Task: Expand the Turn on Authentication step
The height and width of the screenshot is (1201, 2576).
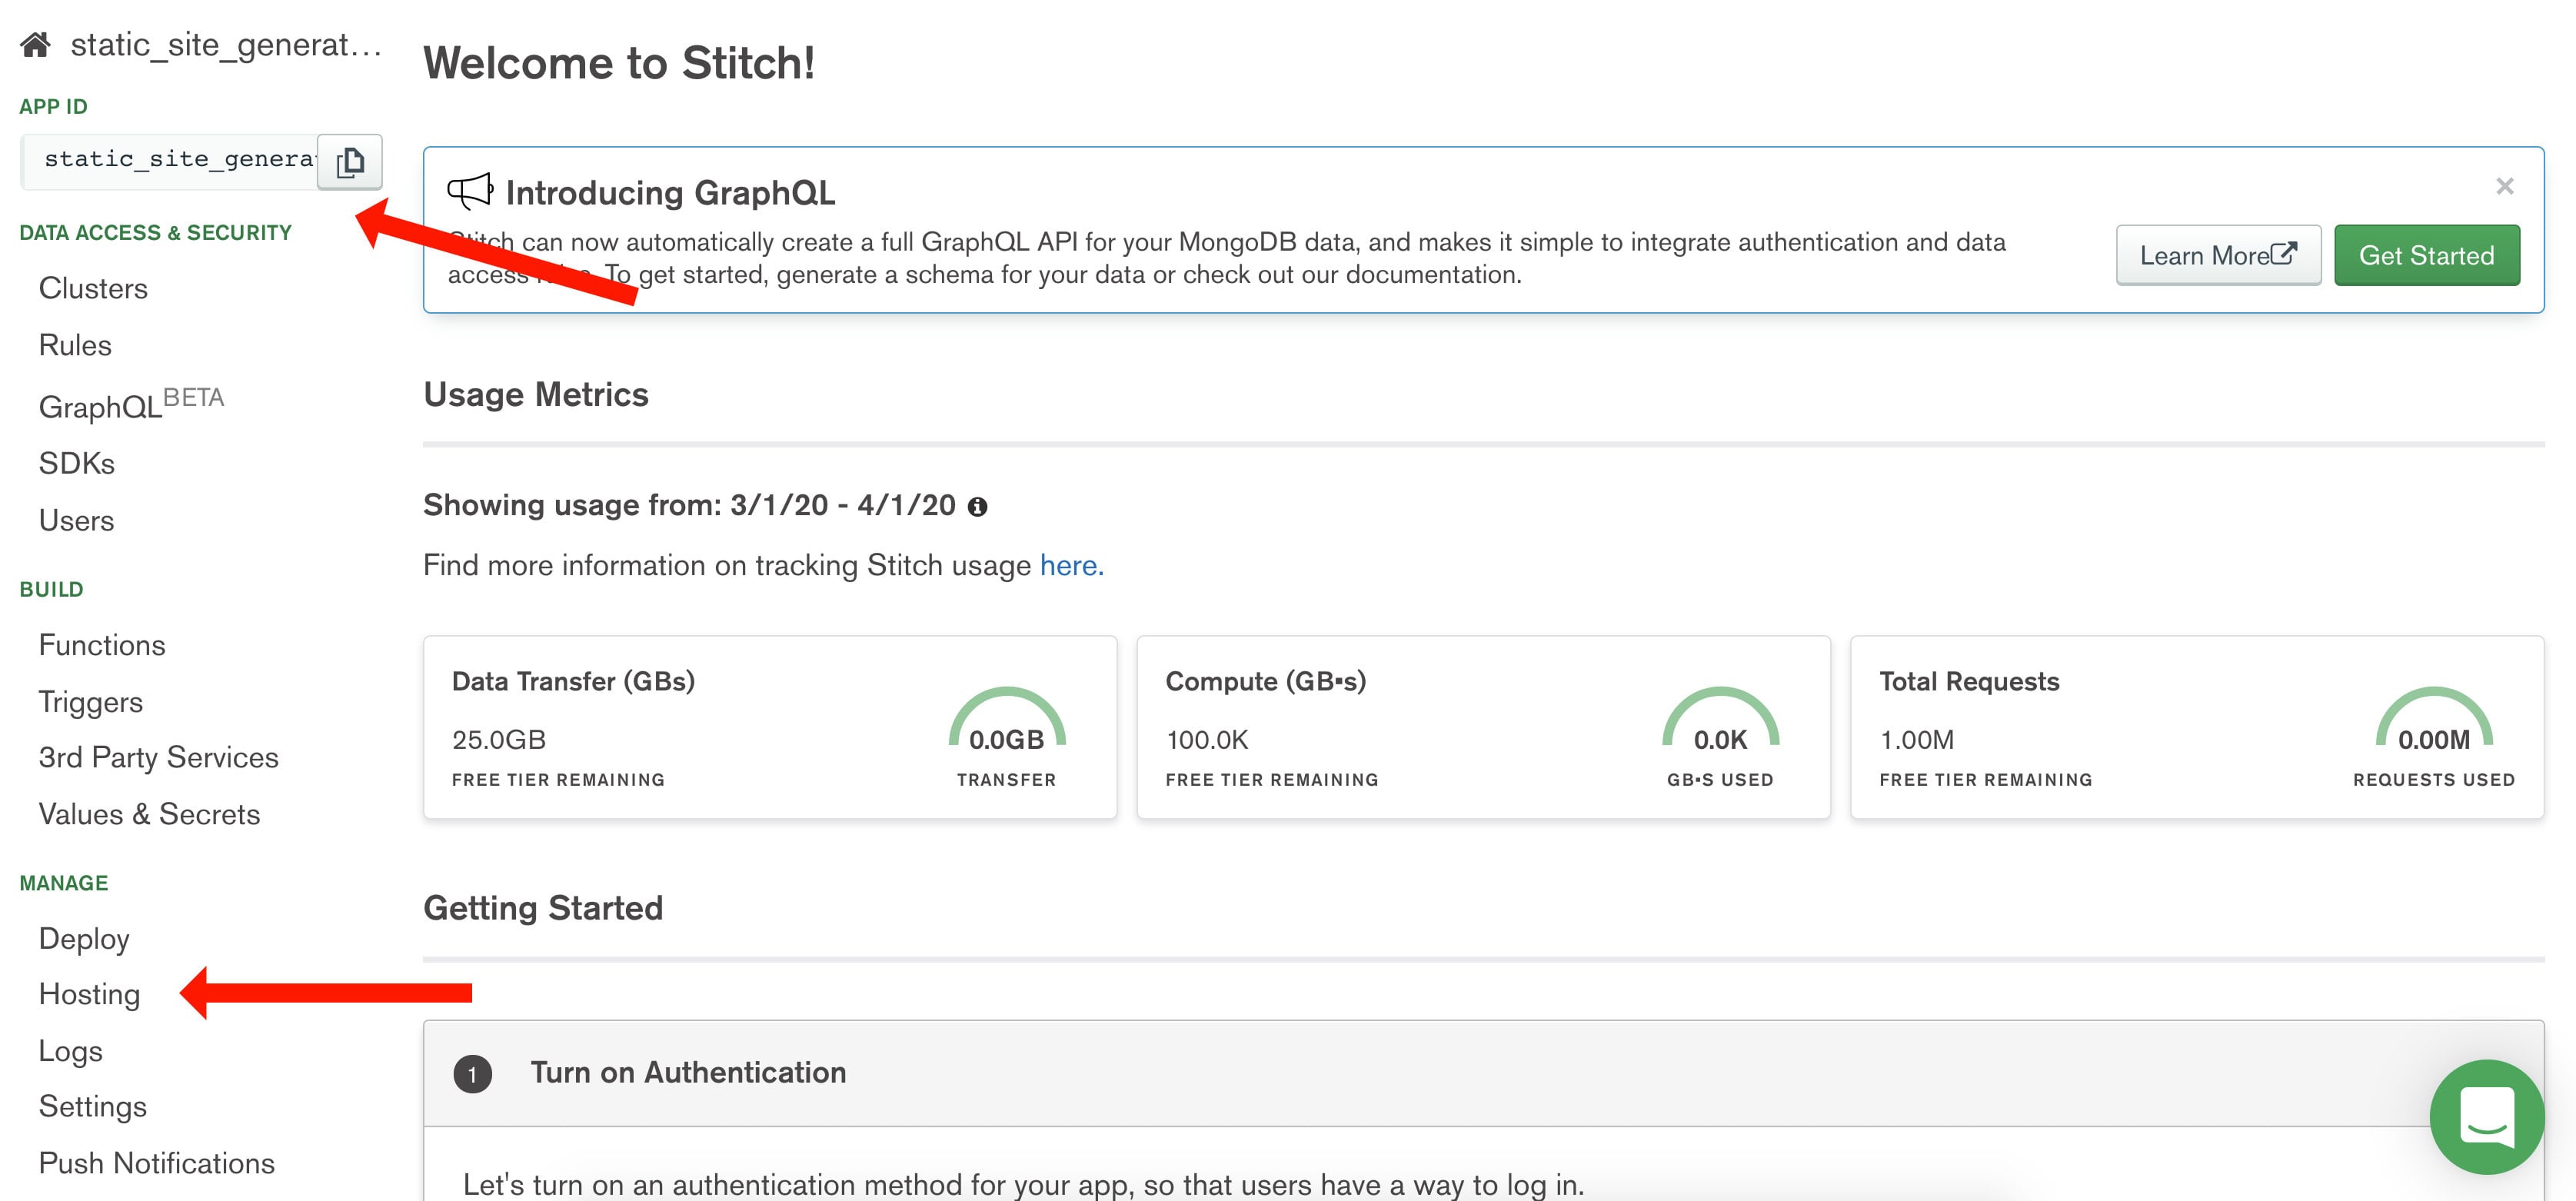Action: click(1483, 1073)
